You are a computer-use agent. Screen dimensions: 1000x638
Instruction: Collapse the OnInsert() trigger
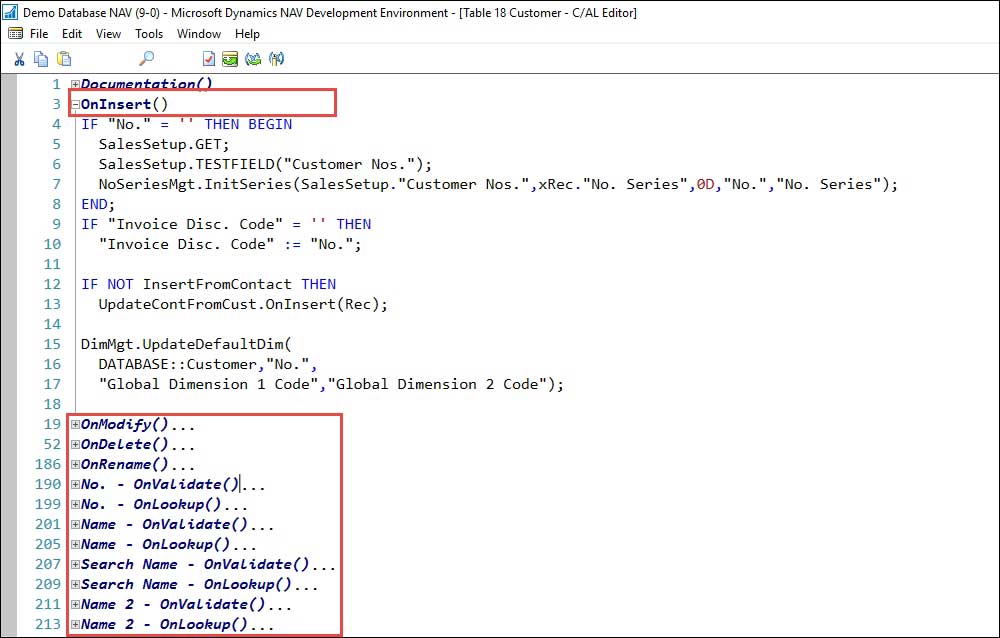pyautogui.click(x=75, y=105)
